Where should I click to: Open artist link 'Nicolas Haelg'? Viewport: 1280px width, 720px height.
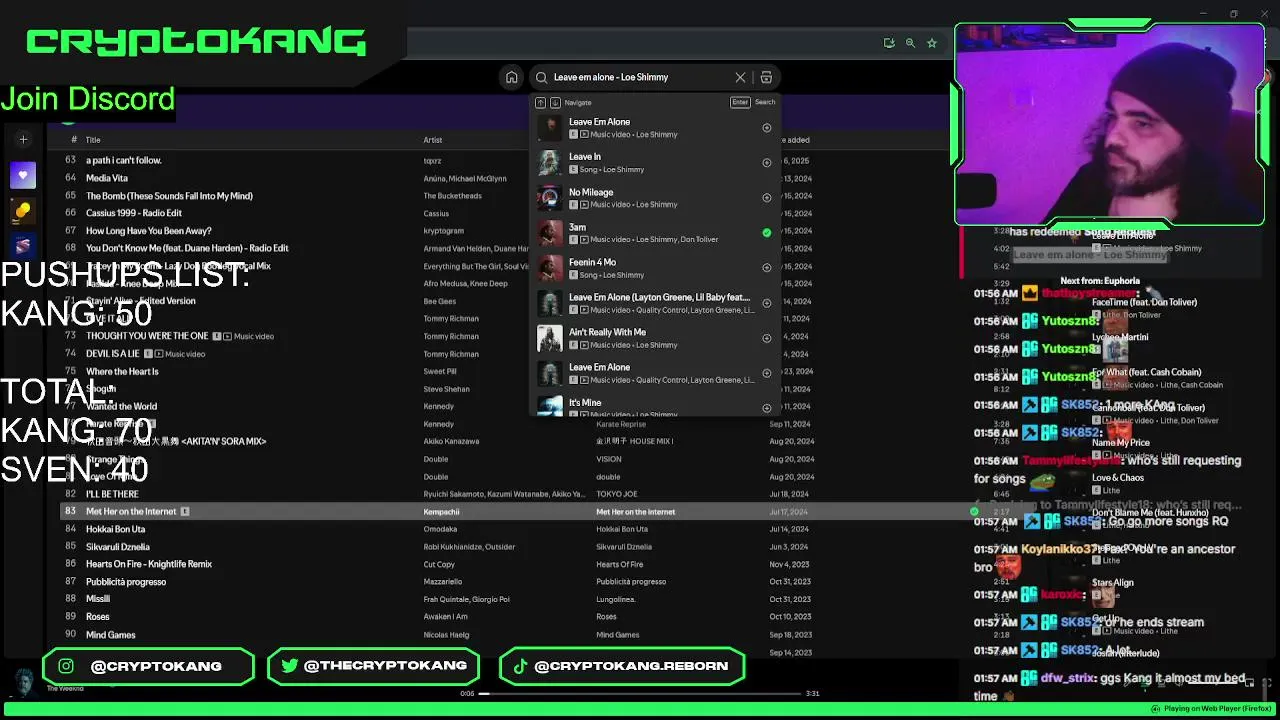(x=446, y=635)
